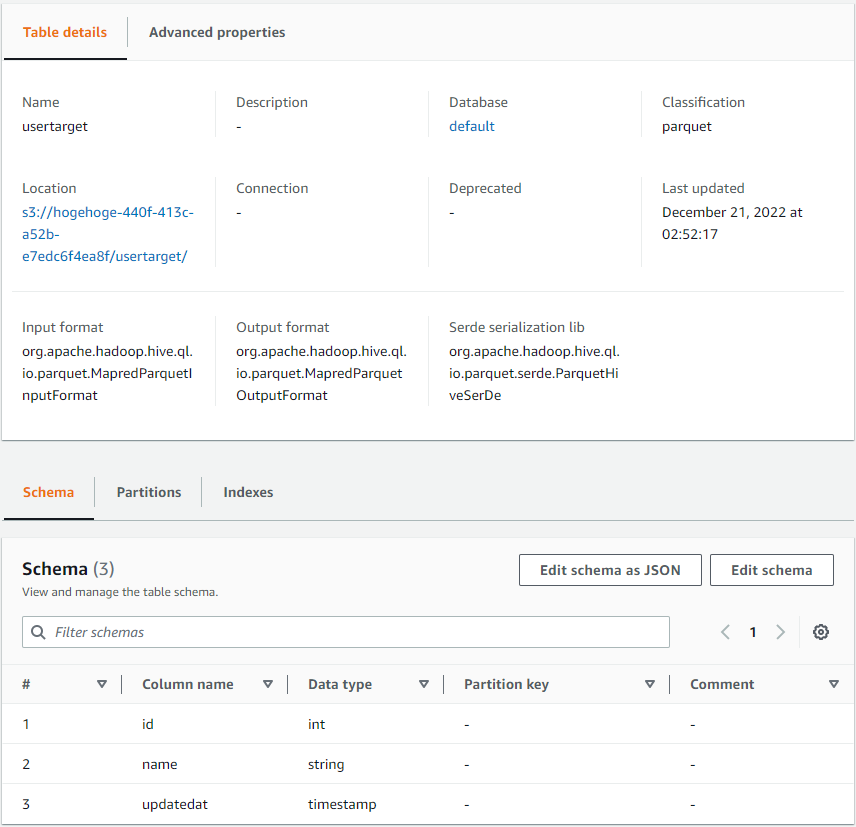Open schema preferences gear icon
This screenshot has height=827, width=856.
[821, 632]
